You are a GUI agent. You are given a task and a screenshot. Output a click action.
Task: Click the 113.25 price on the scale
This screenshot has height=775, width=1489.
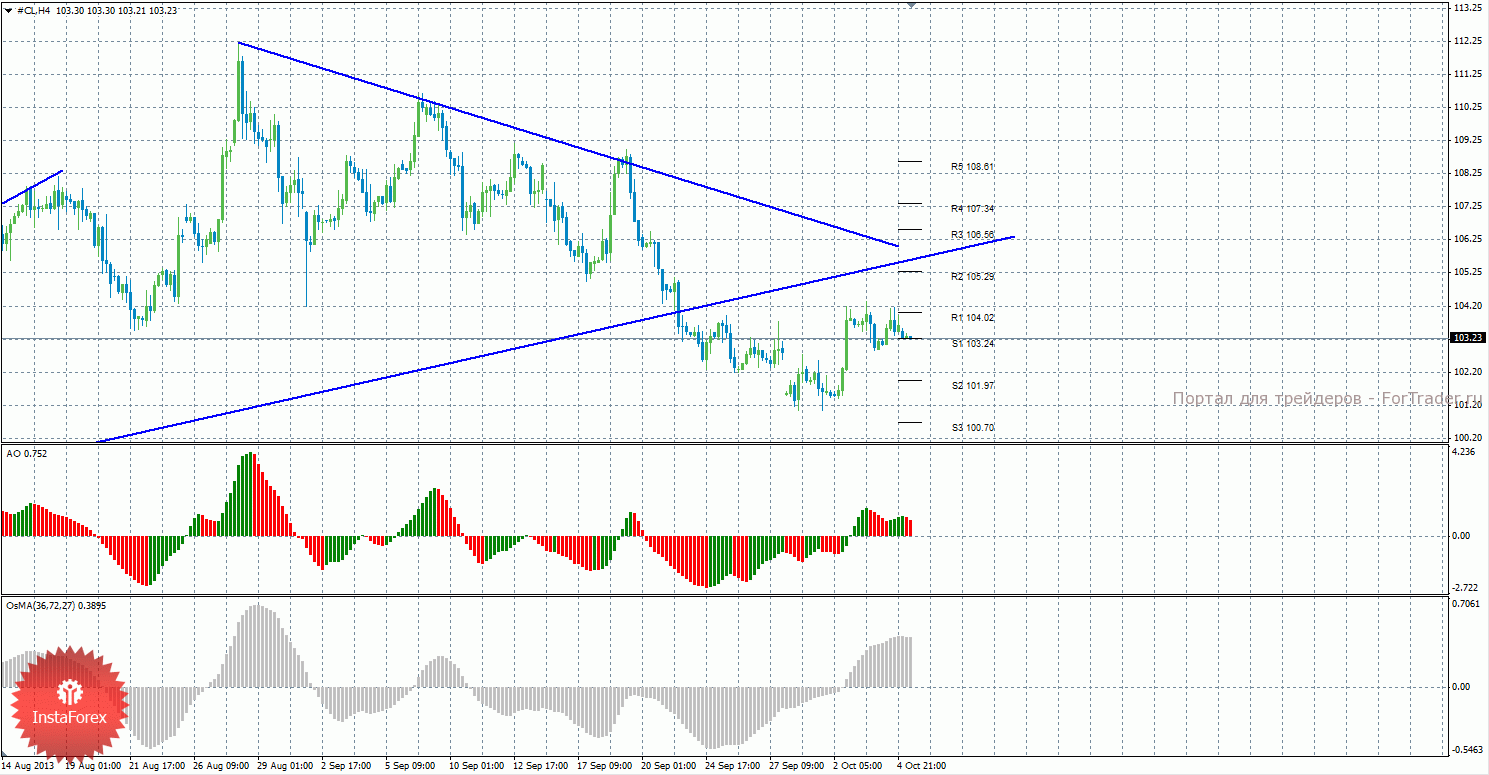[x=1468, y=8]
